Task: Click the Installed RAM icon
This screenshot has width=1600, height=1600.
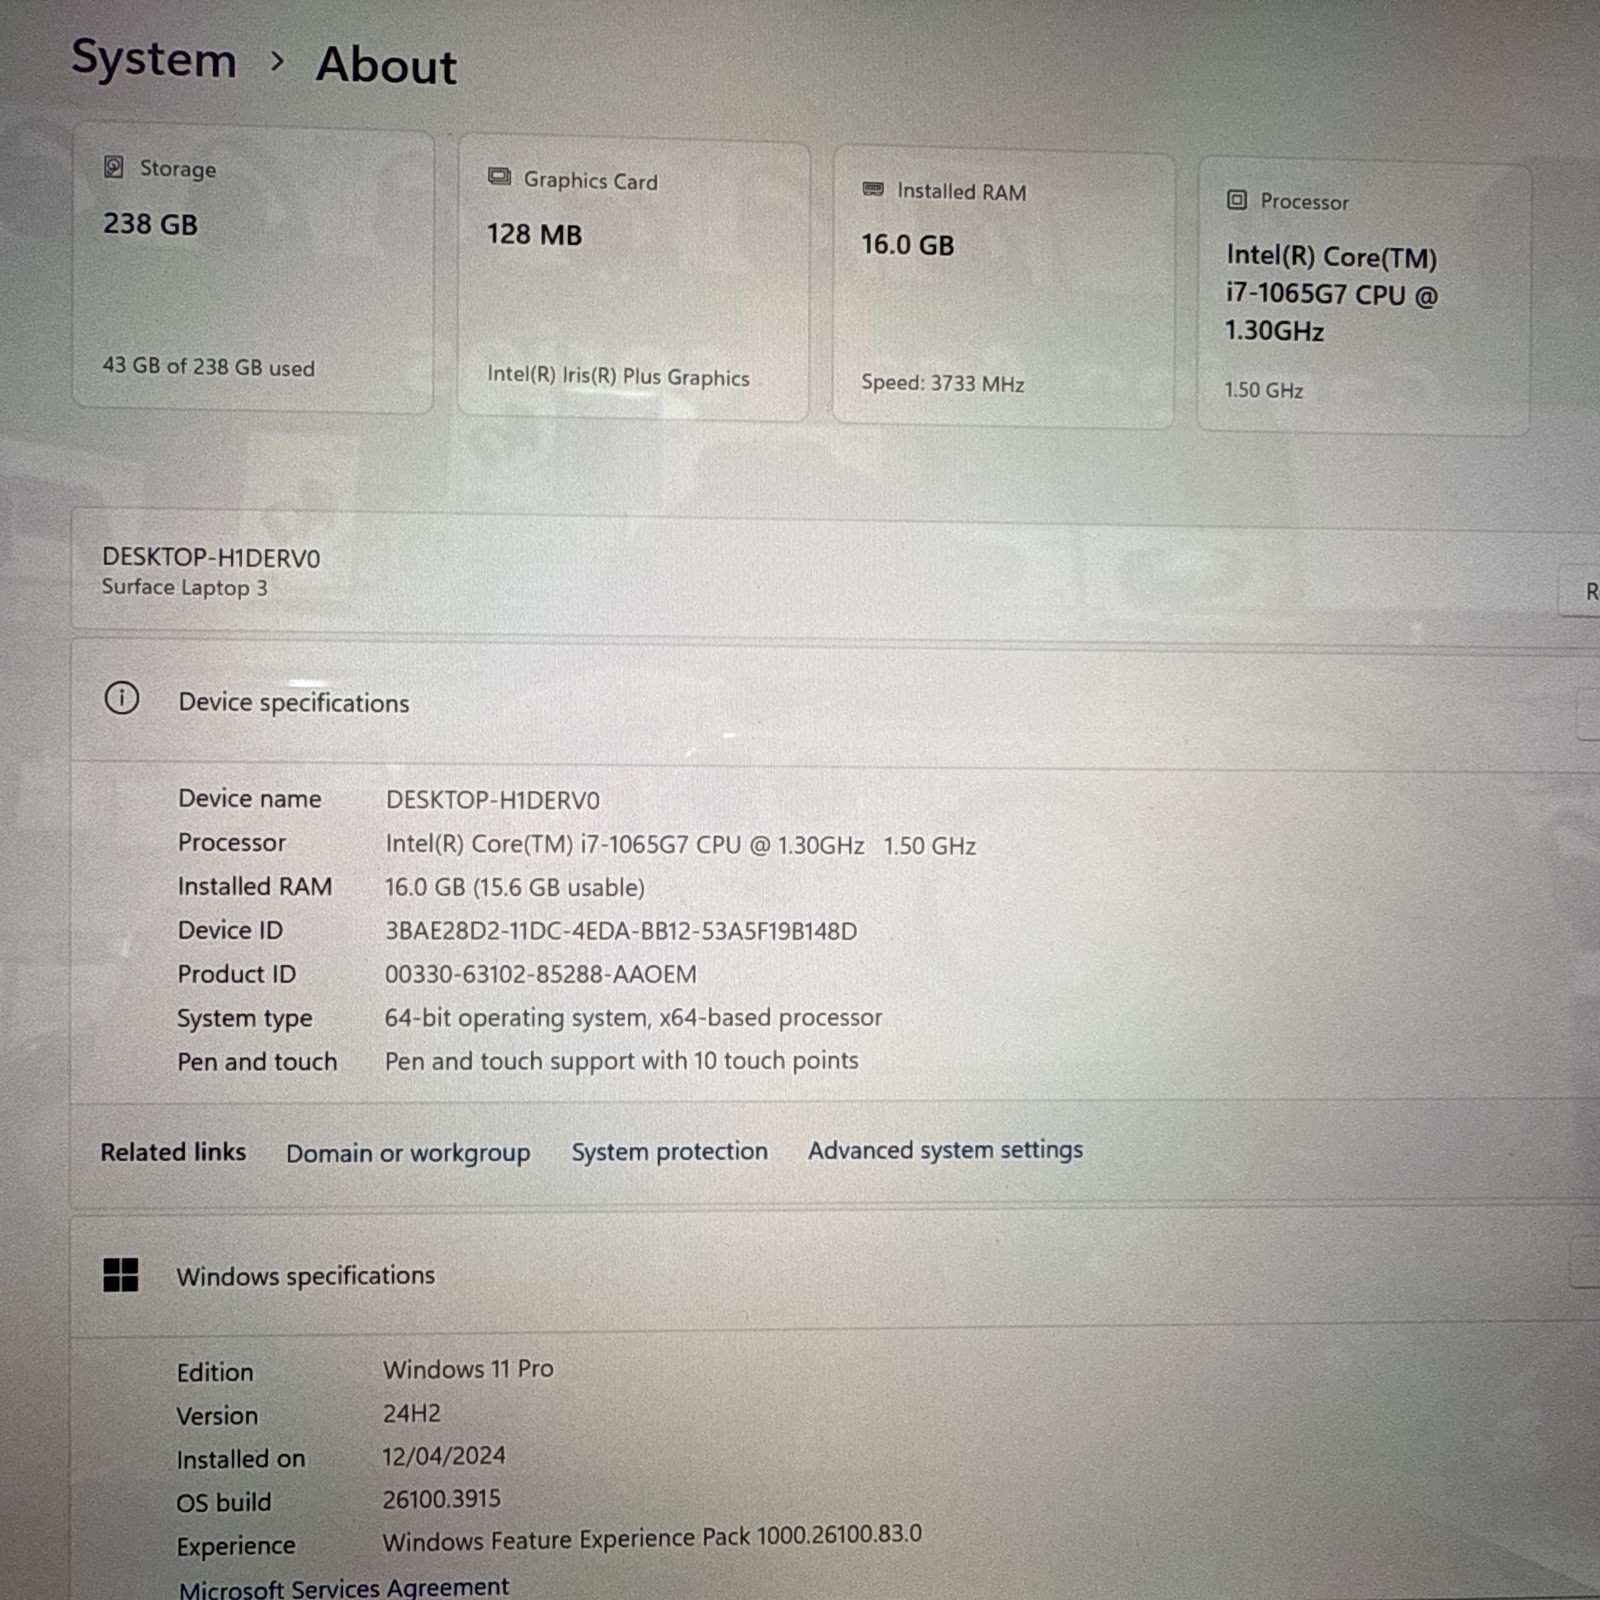Action: pyautogui.click(x=873, y=189)
